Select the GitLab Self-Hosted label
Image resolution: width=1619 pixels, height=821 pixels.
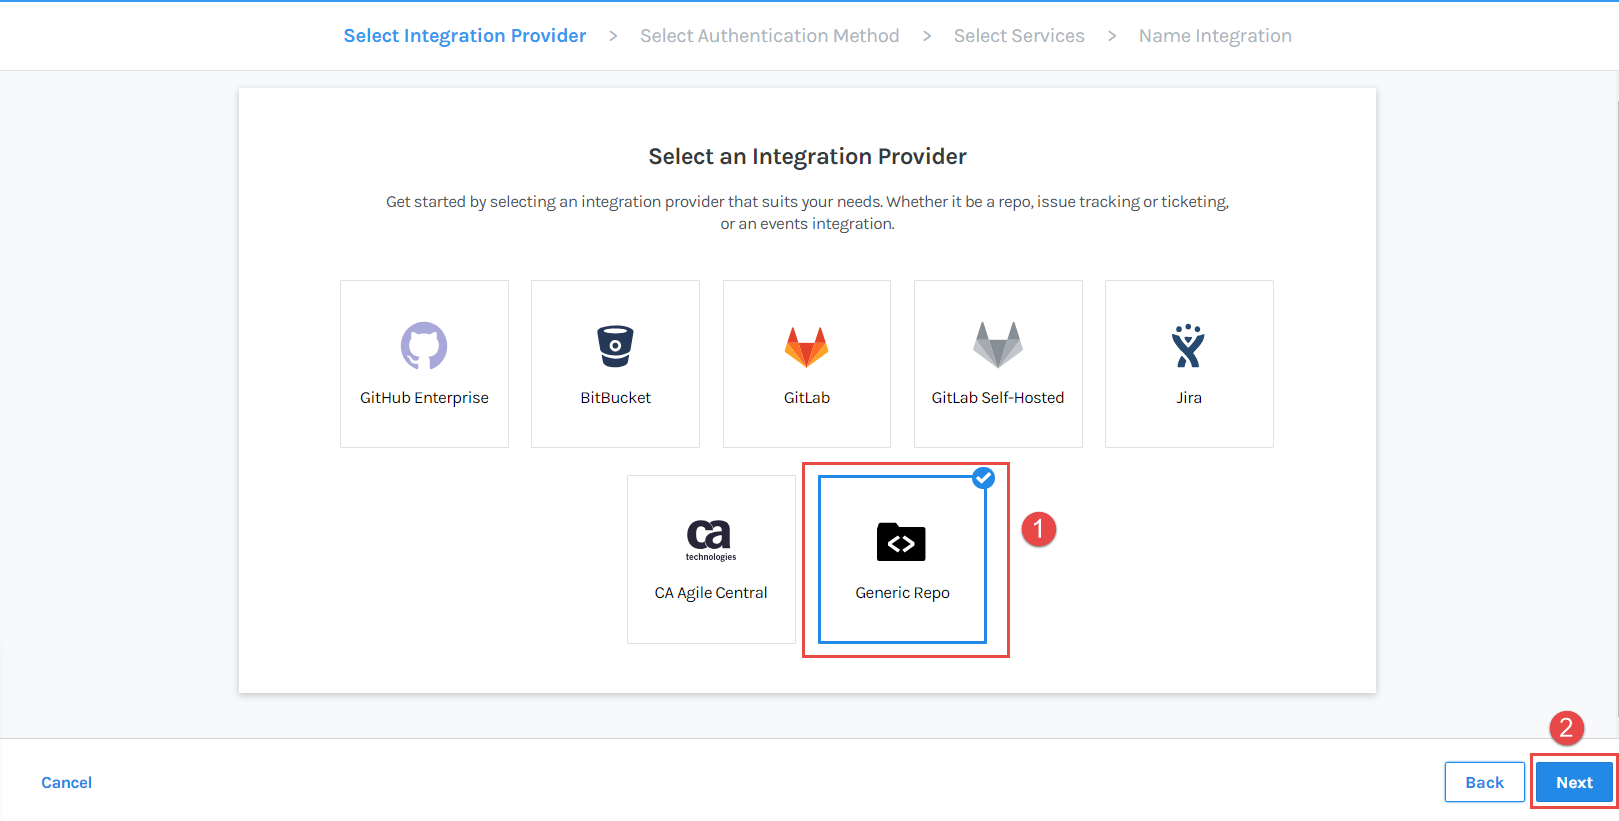pyautogui.click(x=998, y=398)
